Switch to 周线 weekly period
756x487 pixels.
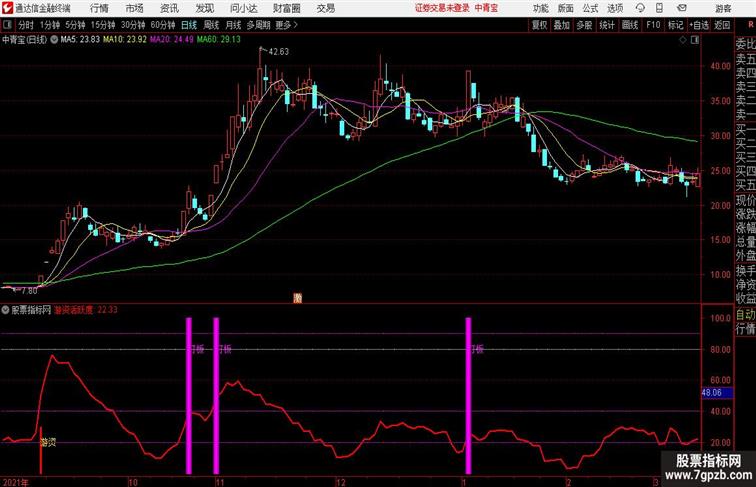coord(211,25)
